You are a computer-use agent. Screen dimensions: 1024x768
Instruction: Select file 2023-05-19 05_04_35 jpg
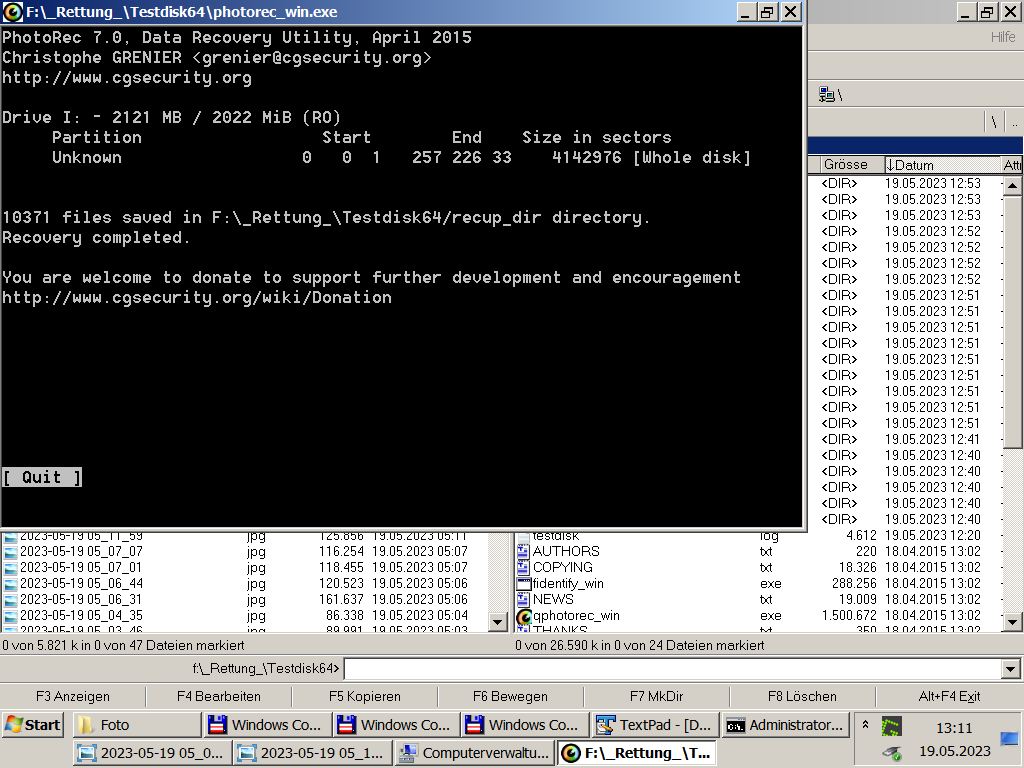[x=81, y=615]
